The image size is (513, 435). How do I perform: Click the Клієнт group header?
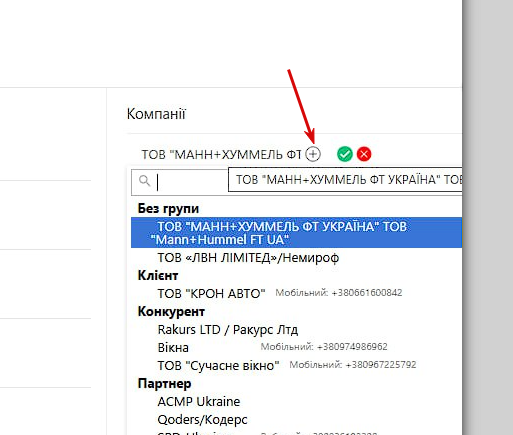click(x=158, y=276)
